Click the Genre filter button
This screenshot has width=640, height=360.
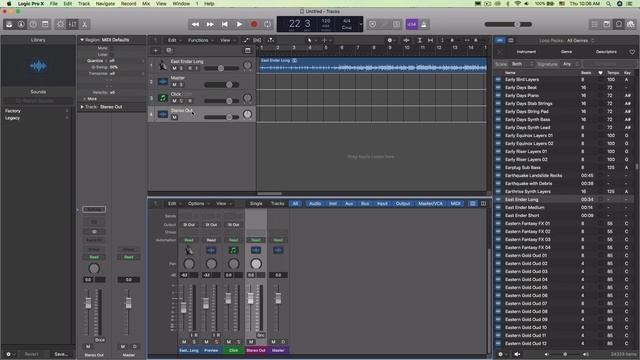tap(566, 52)
